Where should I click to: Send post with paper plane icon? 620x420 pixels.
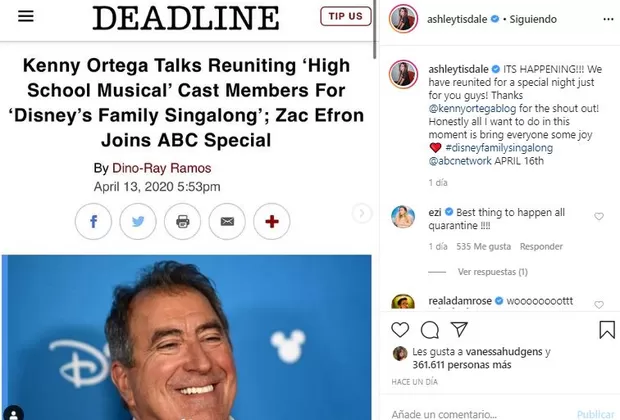459,329
